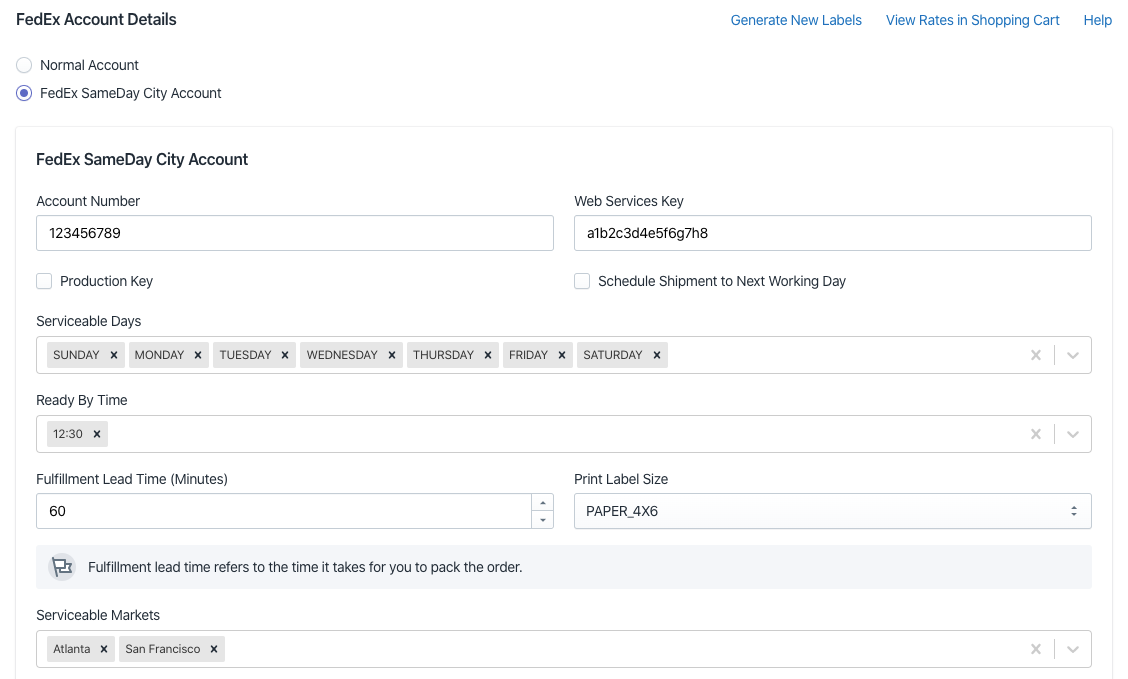Image resolution: width=1128 pixels, height=679 pixels.
Task: Remove the THURSDAY tag
Action: coord(488,355)
